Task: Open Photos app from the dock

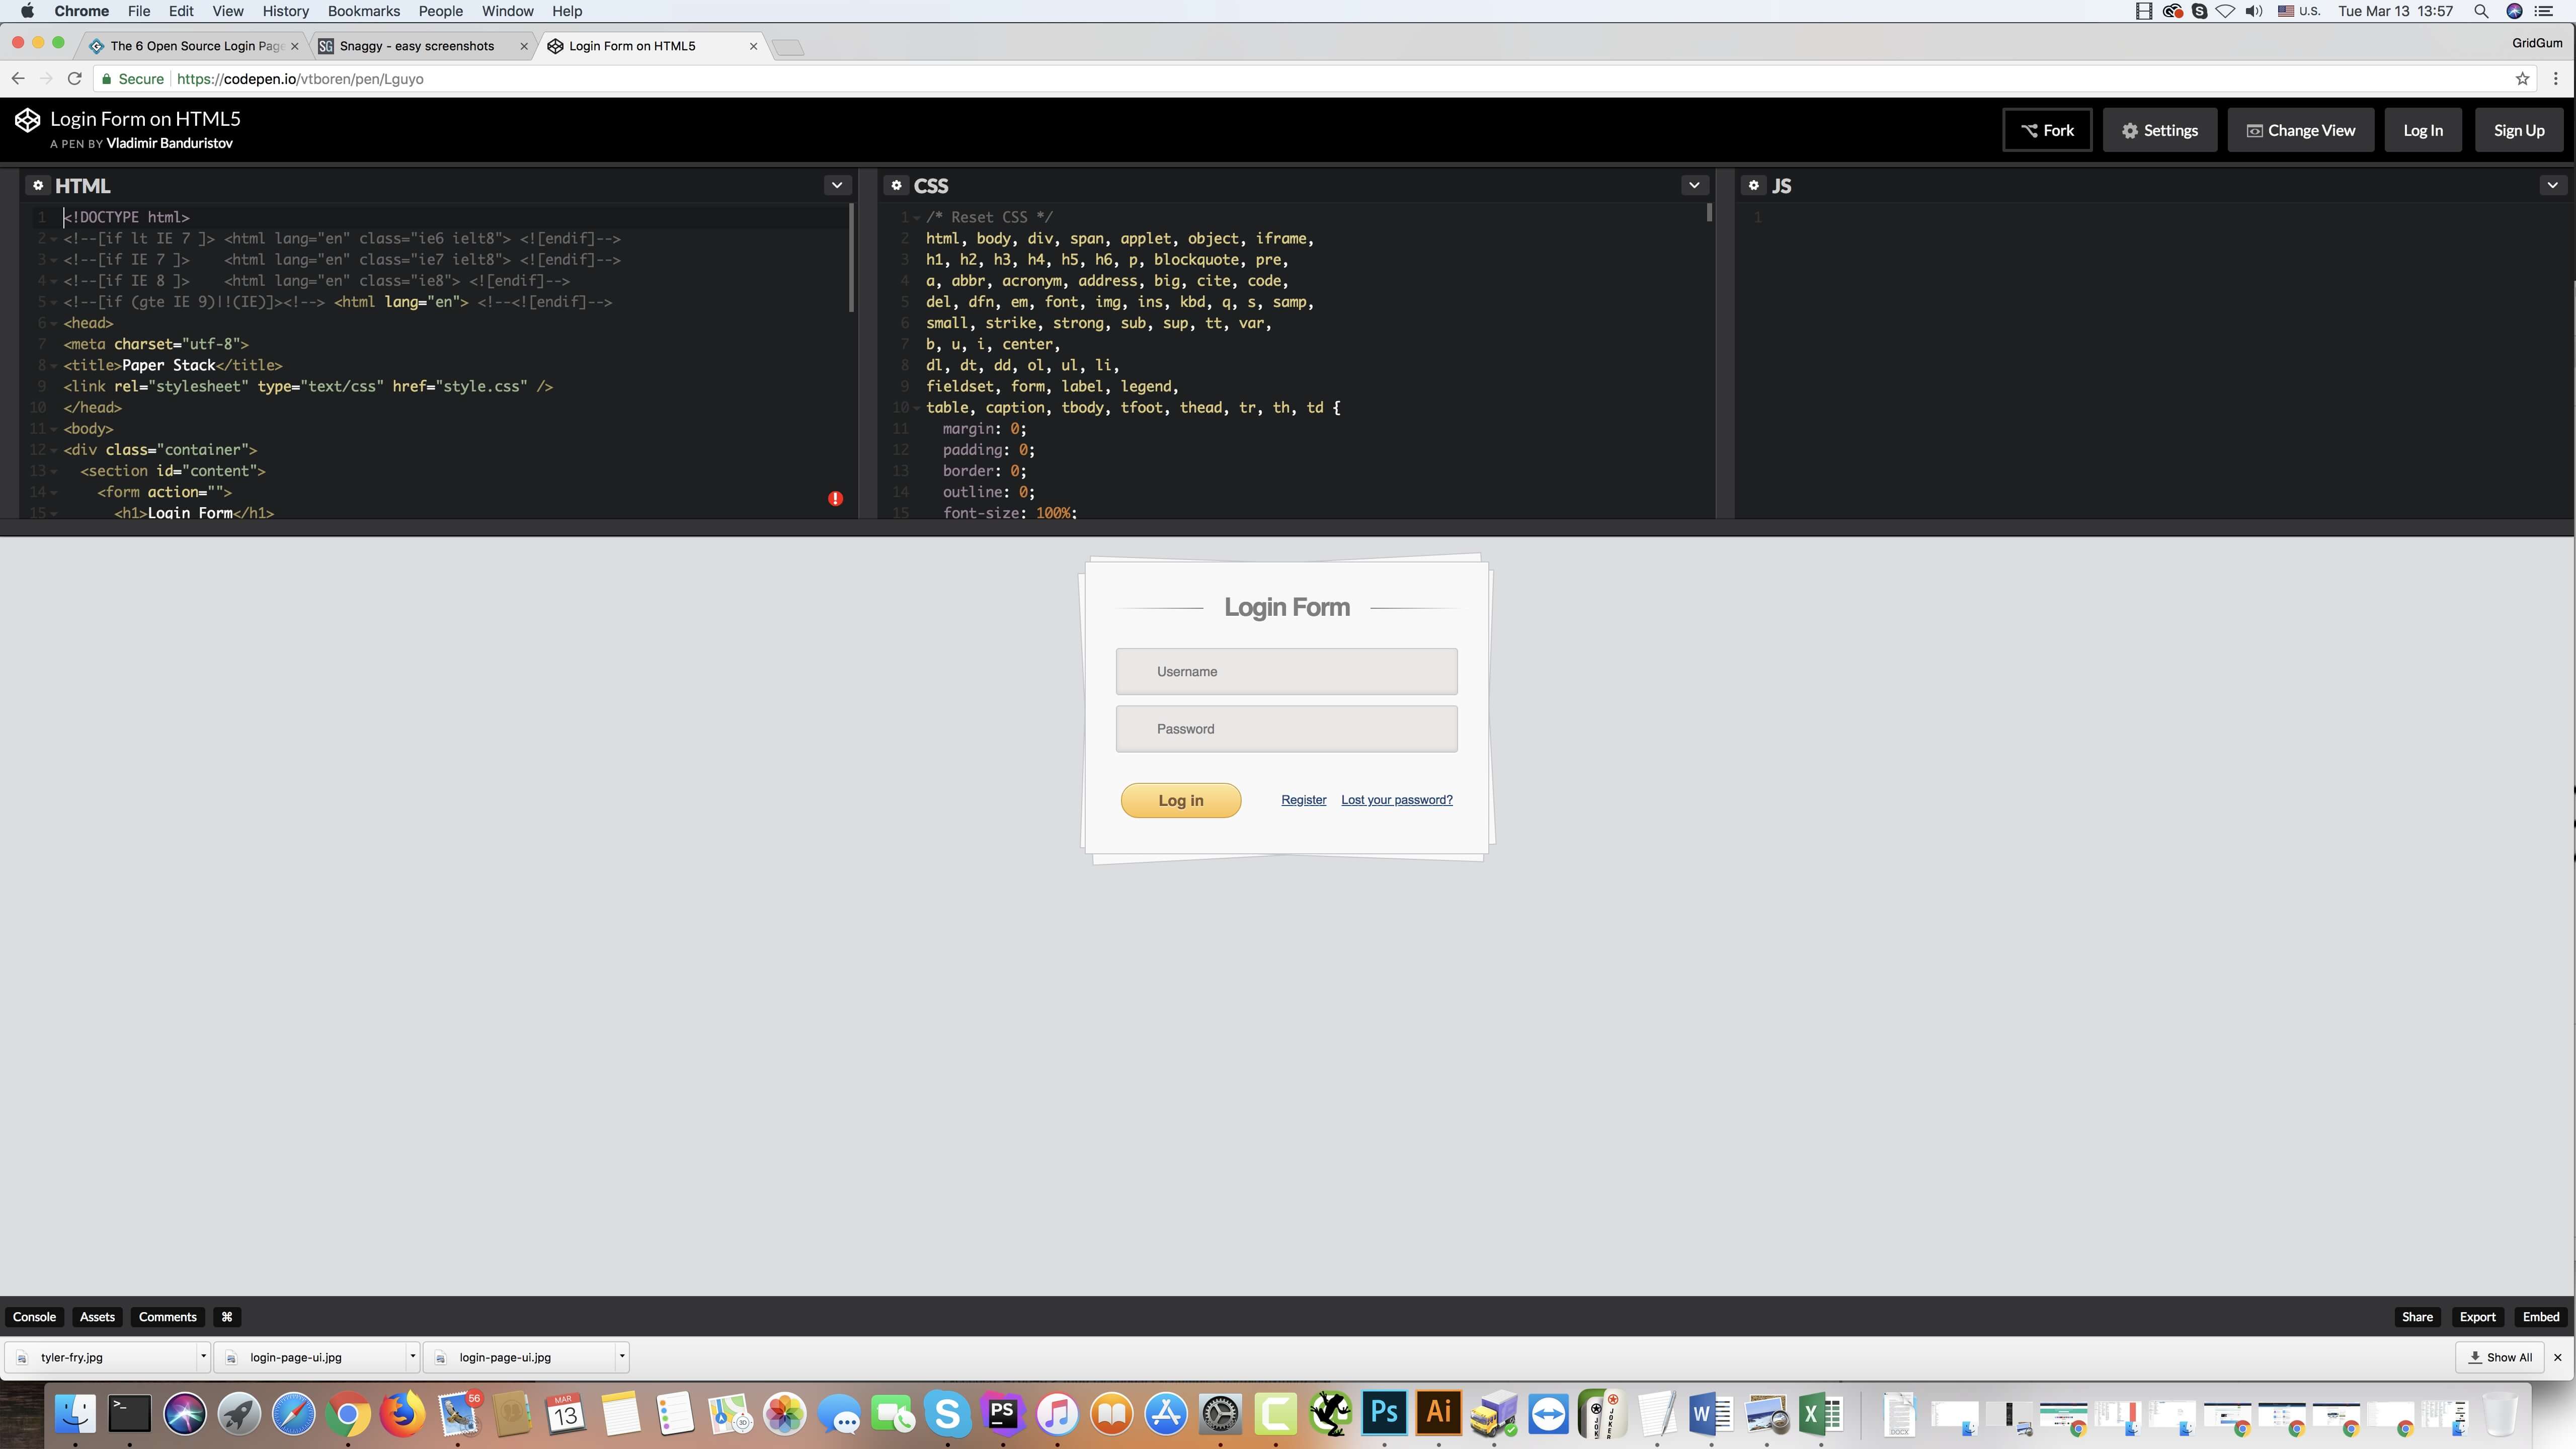Action: tap(784, 1414)
